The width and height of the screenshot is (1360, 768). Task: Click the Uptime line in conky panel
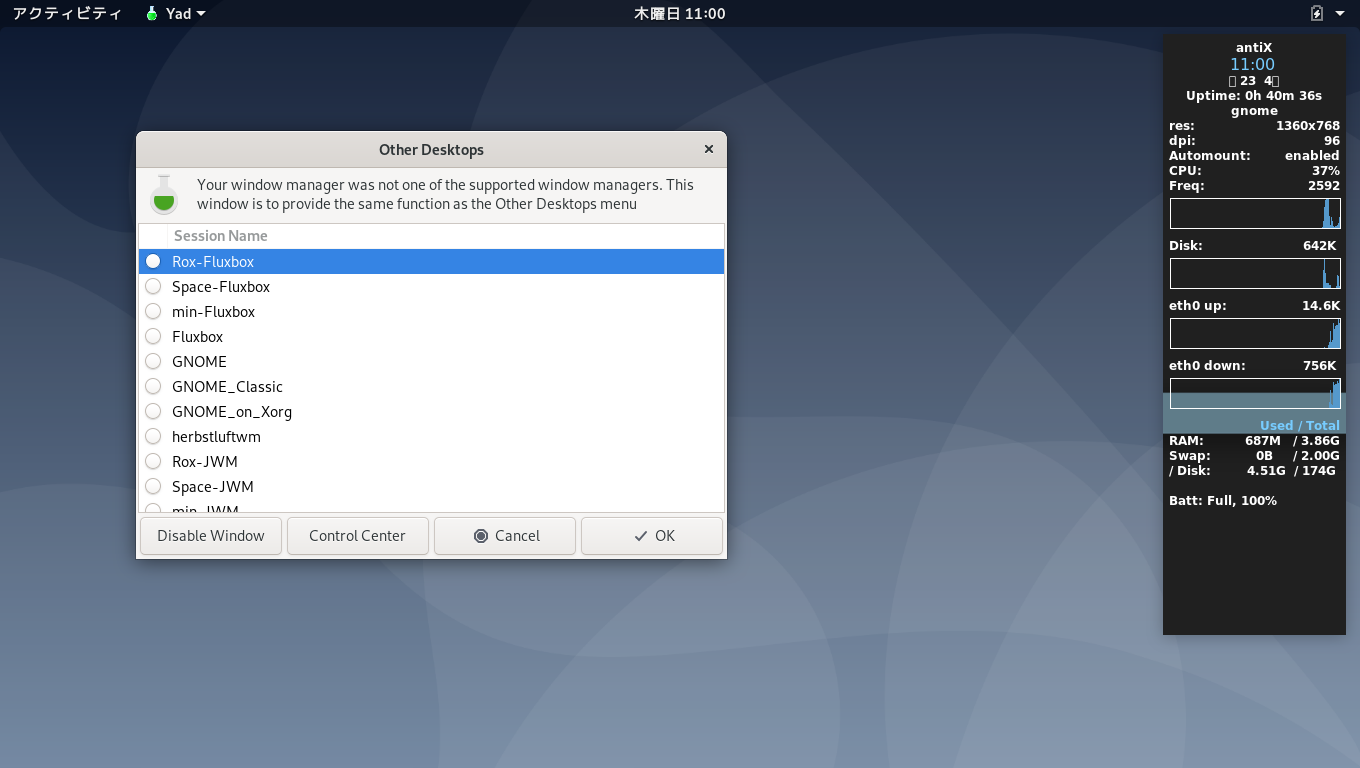[x=1254, y=96]
